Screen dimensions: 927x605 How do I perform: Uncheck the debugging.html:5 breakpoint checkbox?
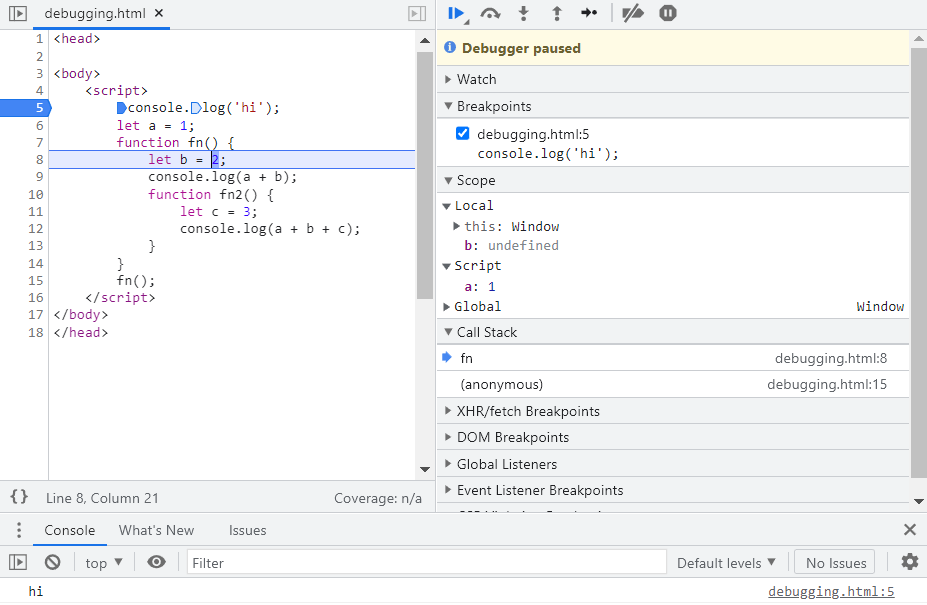462,134
